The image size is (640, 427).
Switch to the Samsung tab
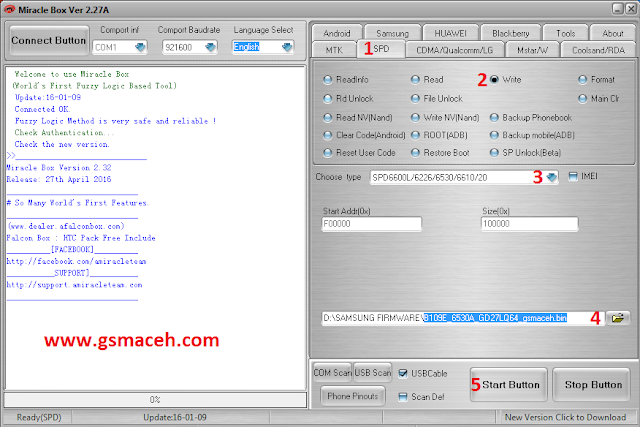click(392, 33)
